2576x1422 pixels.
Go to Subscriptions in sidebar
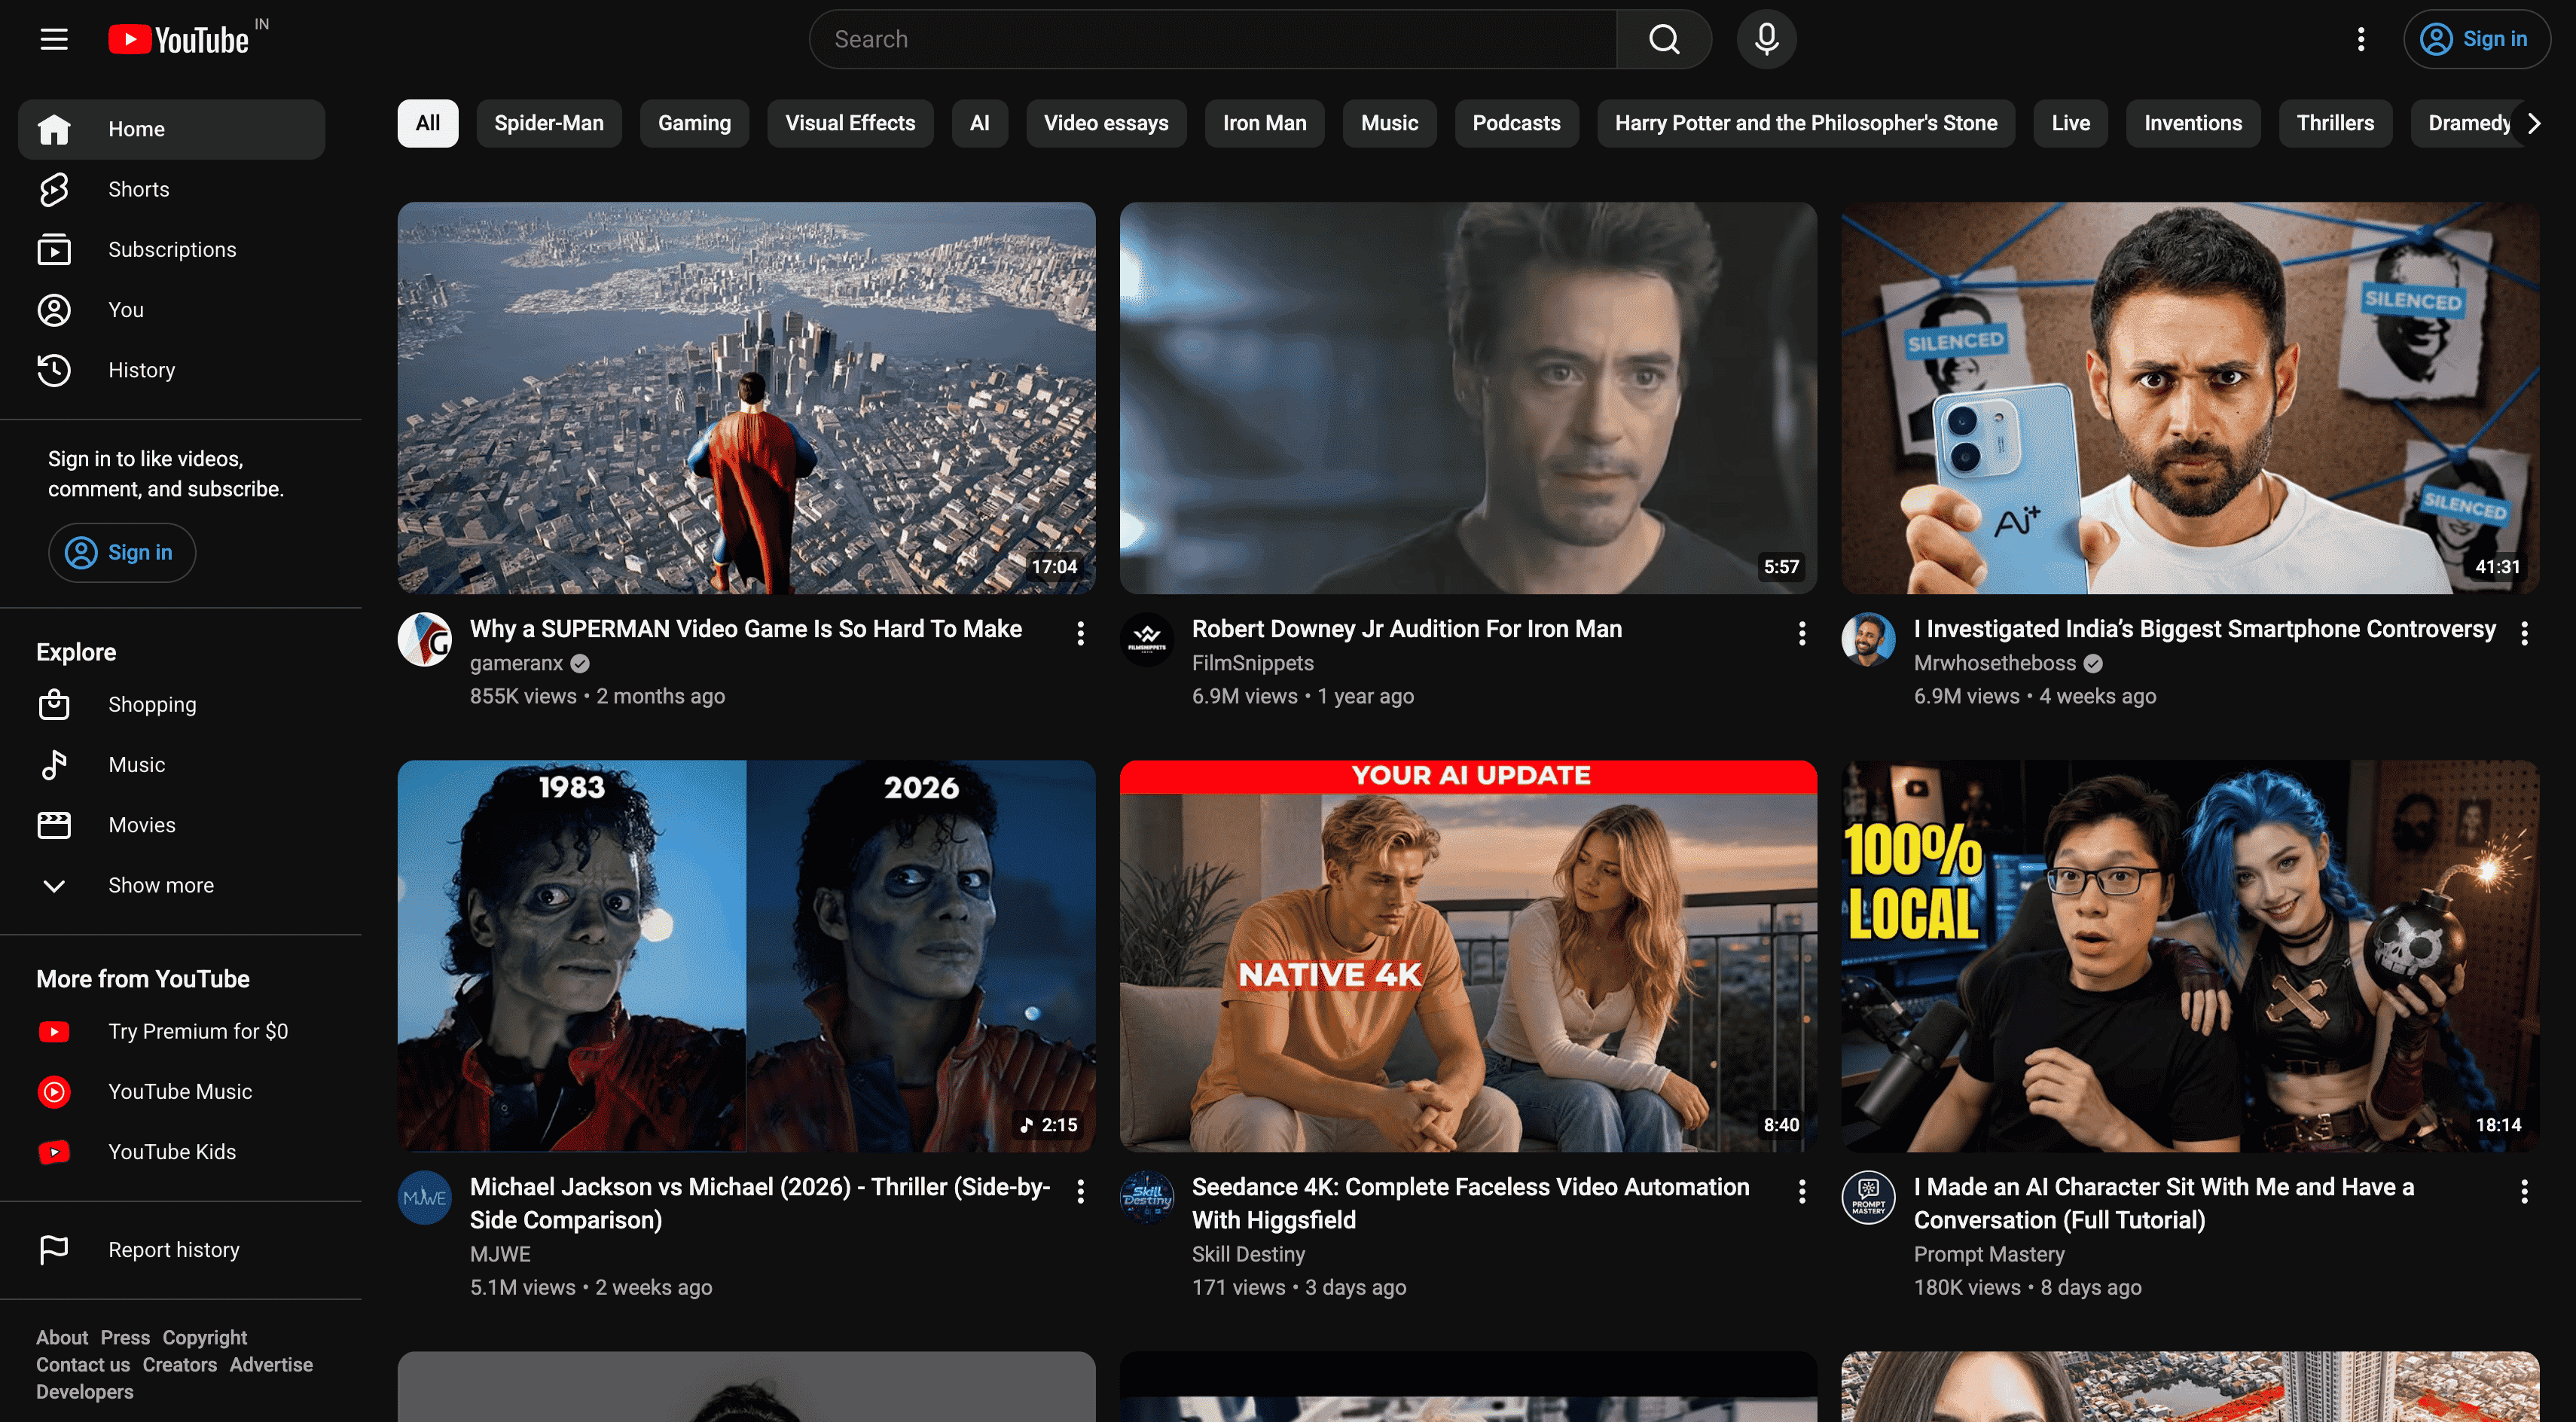[171, 249]
